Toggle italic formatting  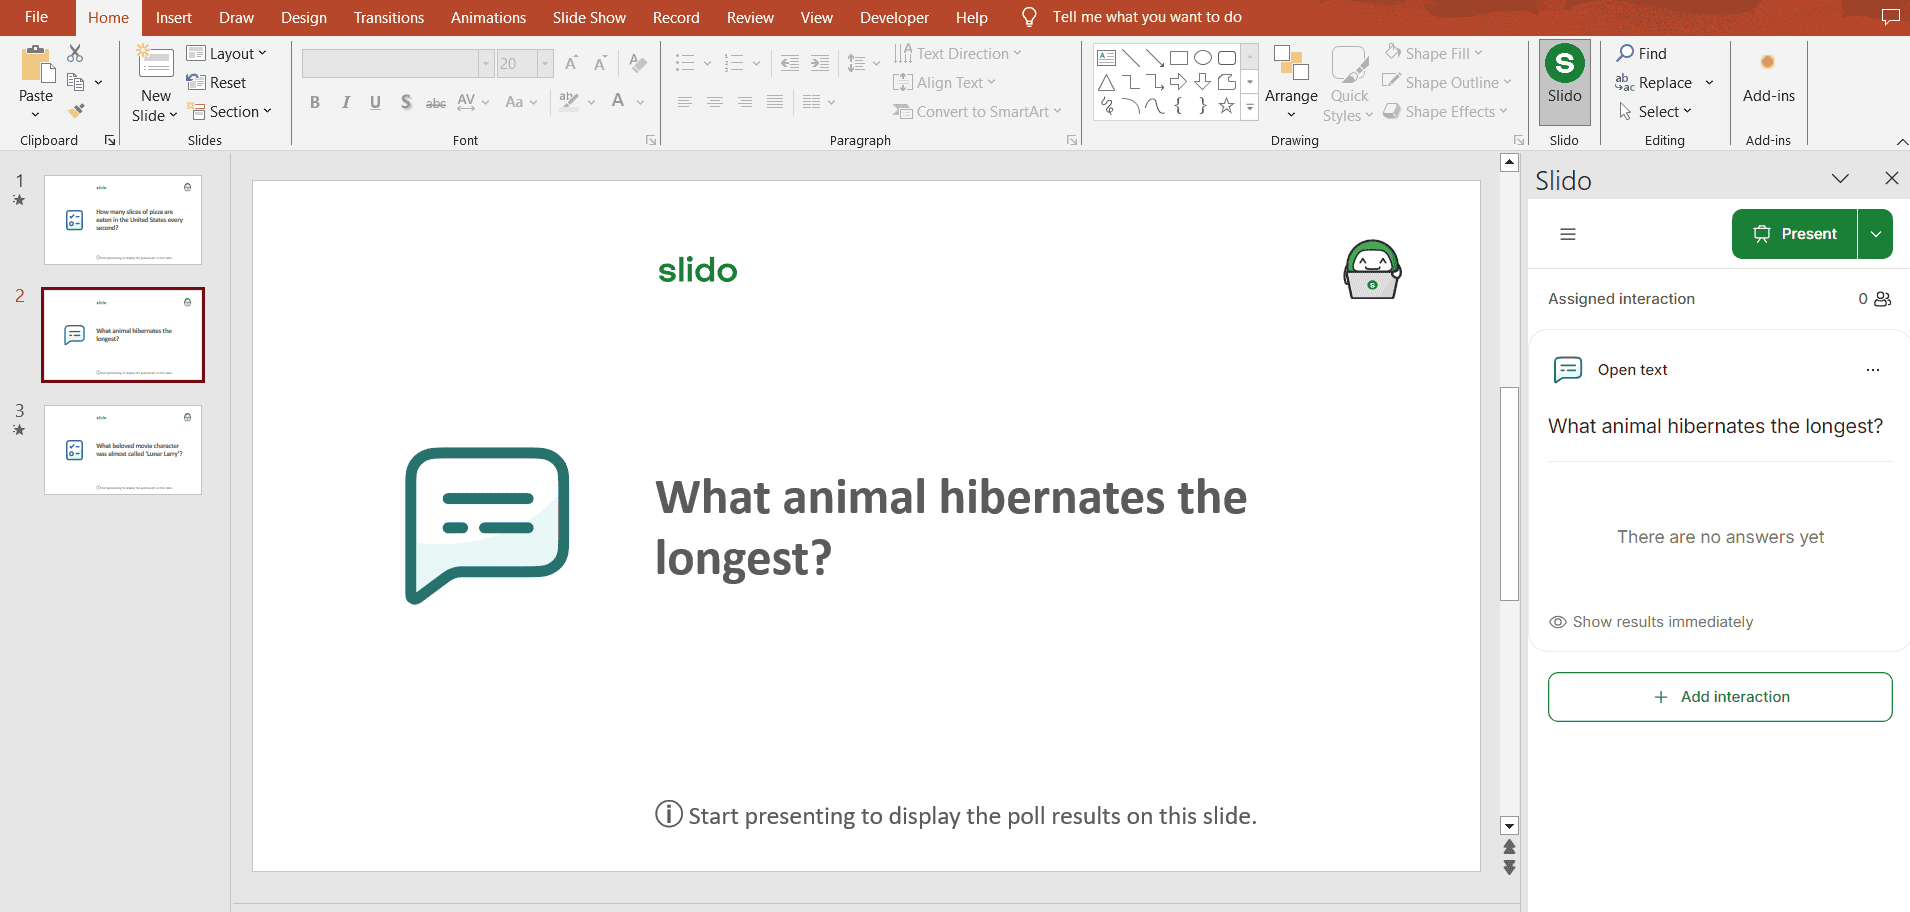coord(345,101)
